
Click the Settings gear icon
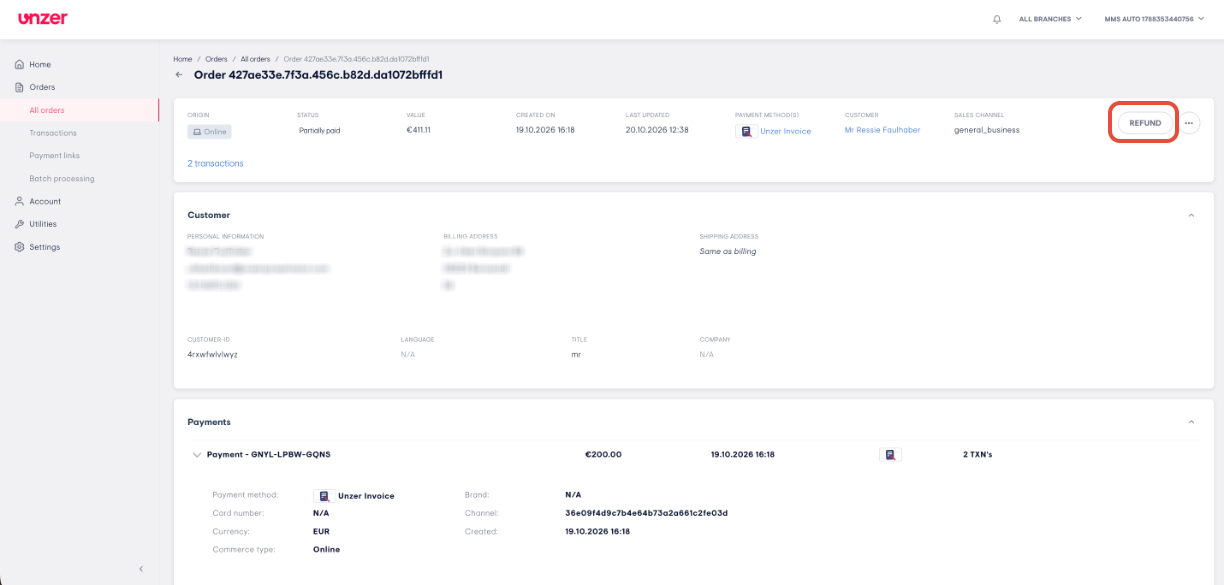coord(19,247)
